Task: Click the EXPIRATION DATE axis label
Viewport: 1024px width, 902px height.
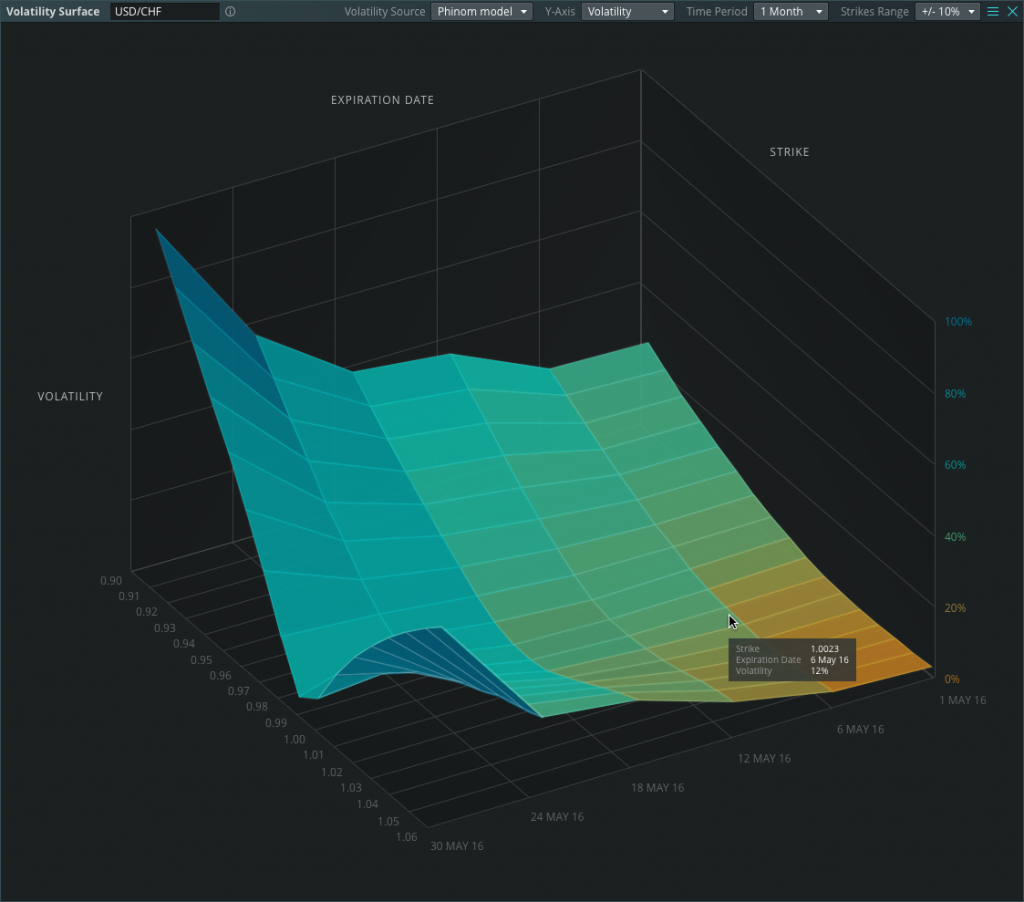Action: tap(382, 99)
